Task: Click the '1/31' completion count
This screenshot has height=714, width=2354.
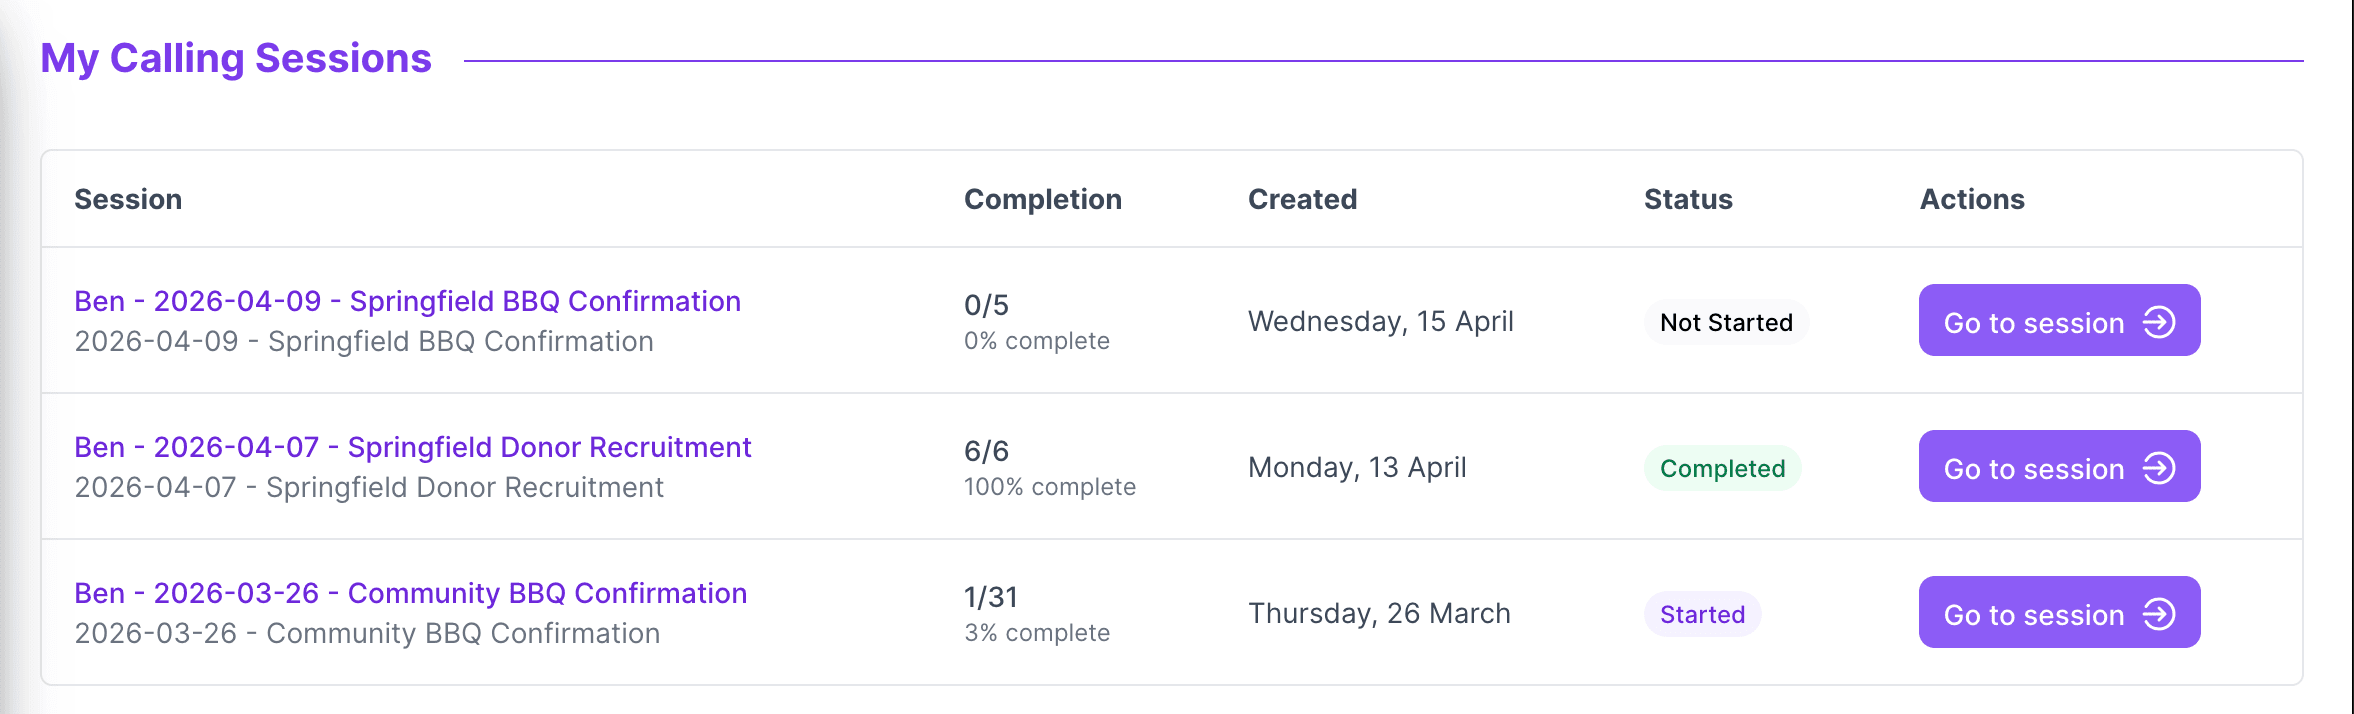Action: tap(990, 597)
